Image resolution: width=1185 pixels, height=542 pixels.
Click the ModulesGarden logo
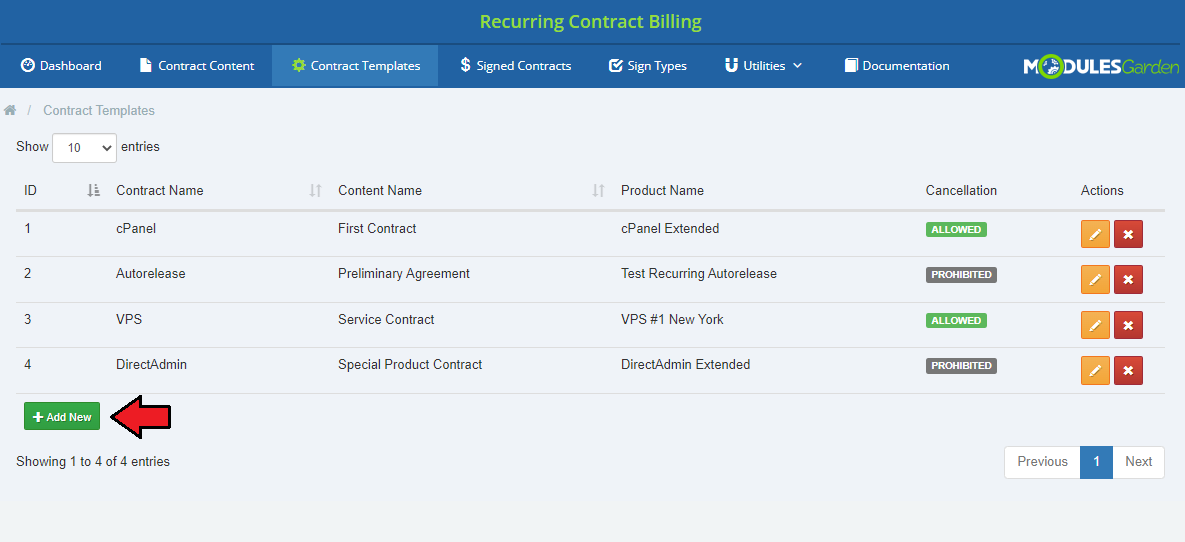[x=1101, y=67]
